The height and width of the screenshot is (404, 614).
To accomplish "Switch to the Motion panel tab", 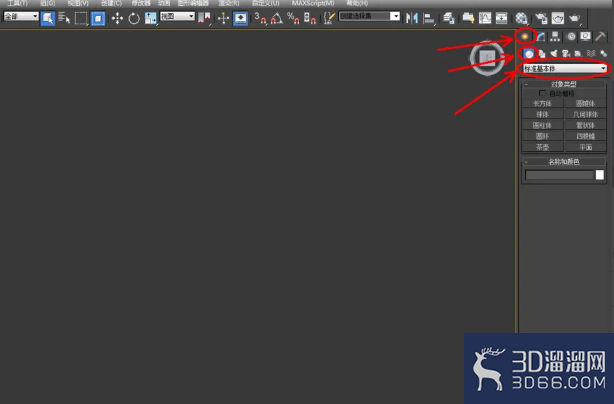I will tap(571, 37).
